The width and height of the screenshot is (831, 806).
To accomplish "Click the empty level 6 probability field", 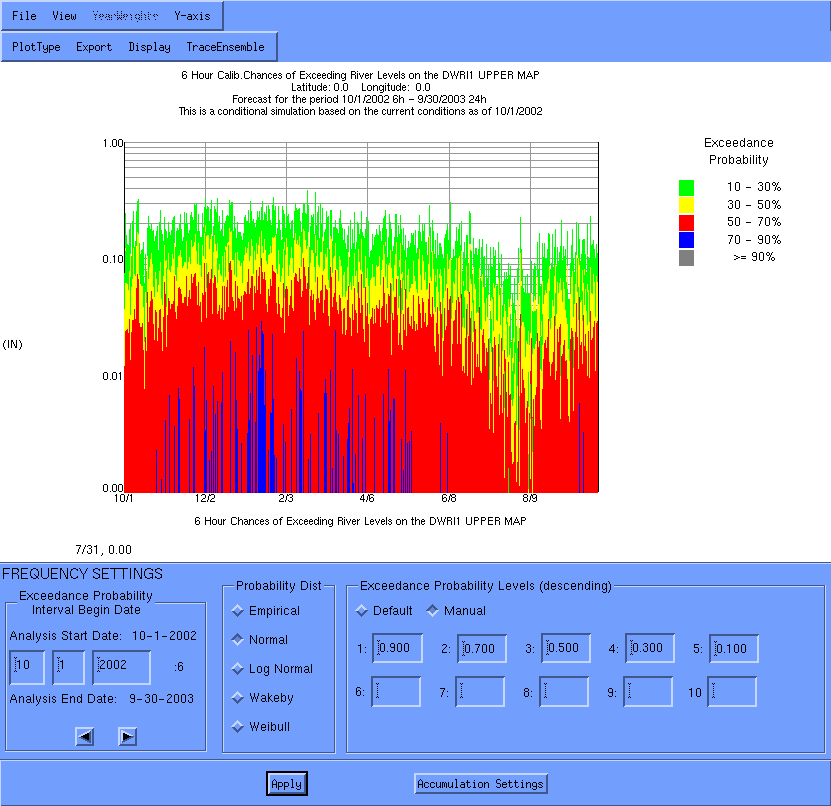I will (397, 691).
